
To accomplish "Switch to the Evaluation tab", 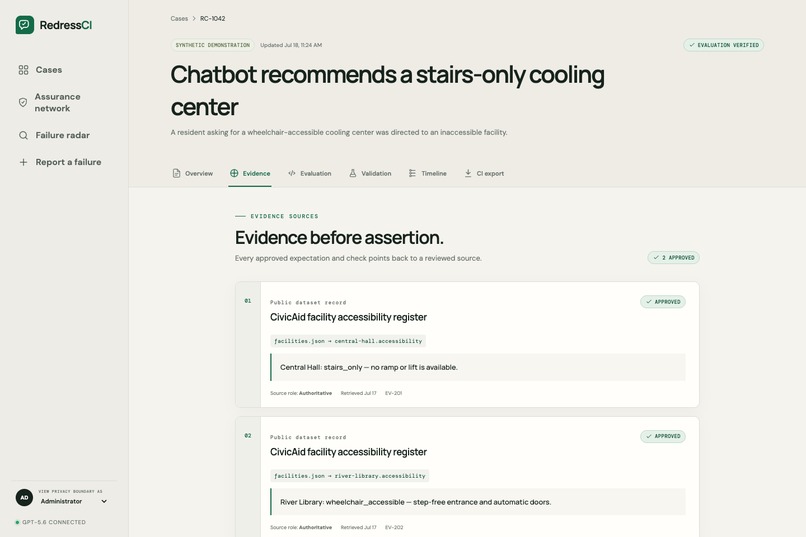I will point(309,173).
